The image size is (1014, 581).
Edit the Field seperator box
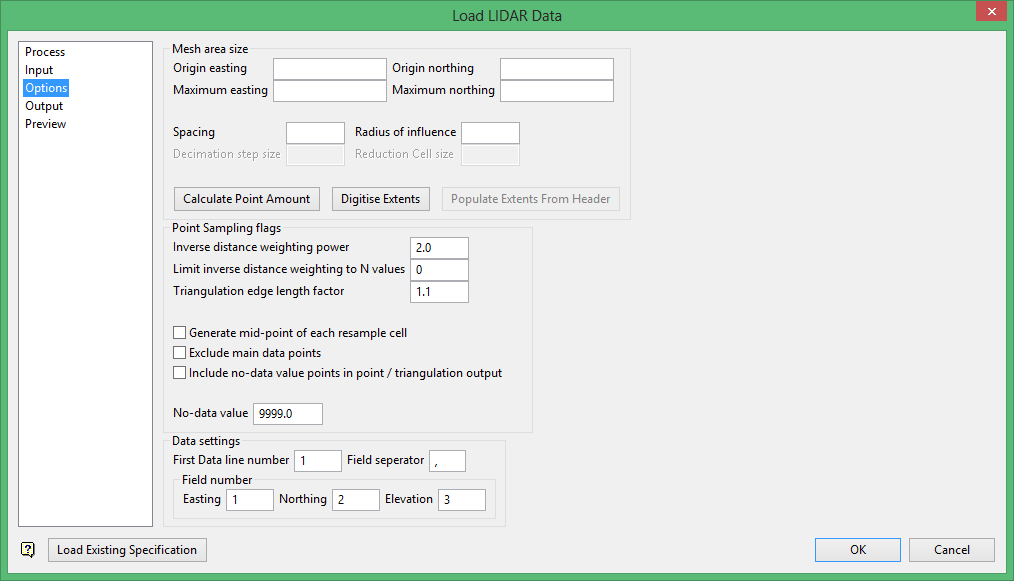[447, 461]
